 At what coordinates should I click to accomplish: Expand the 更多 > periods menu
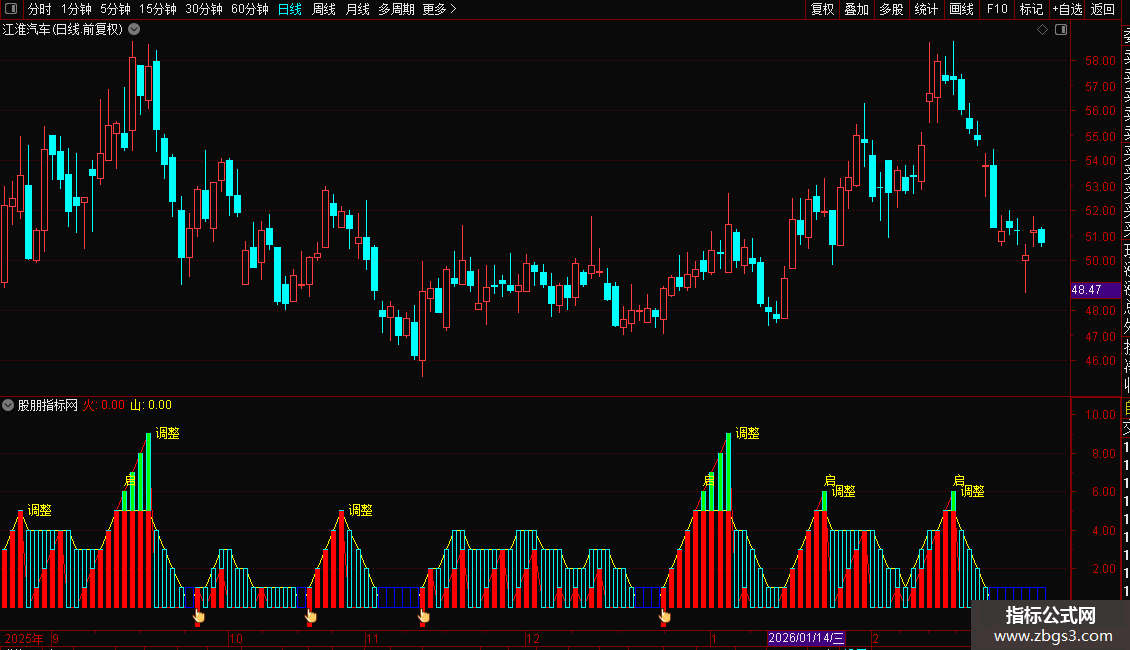440,9
